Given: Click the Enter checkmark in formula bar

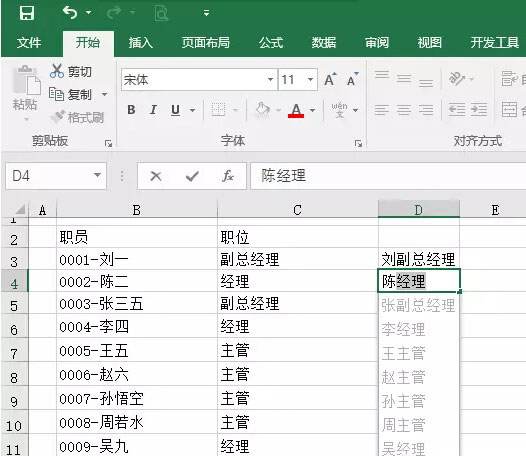Looking at the screenshot, I should pos(192,176).
